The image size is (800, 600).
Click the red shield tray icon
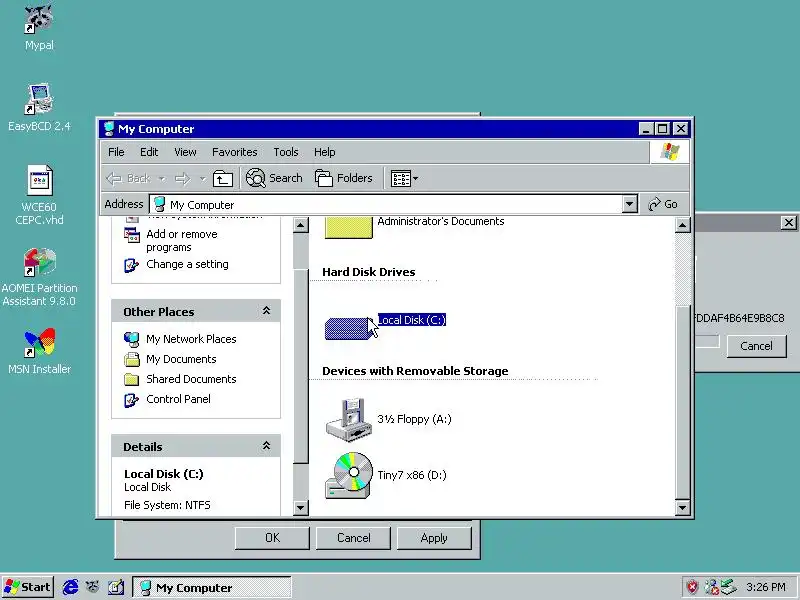tap(692, 587)
